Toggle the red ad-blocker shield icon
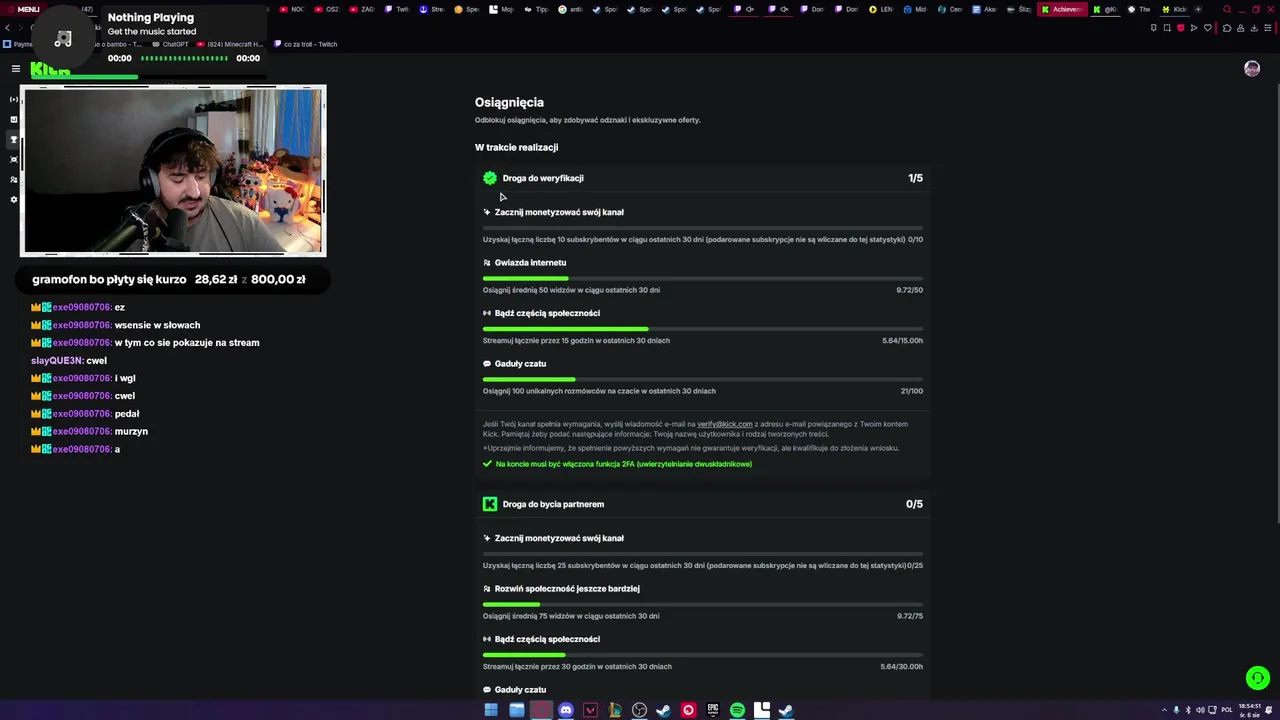 (x=1180, y=28)
